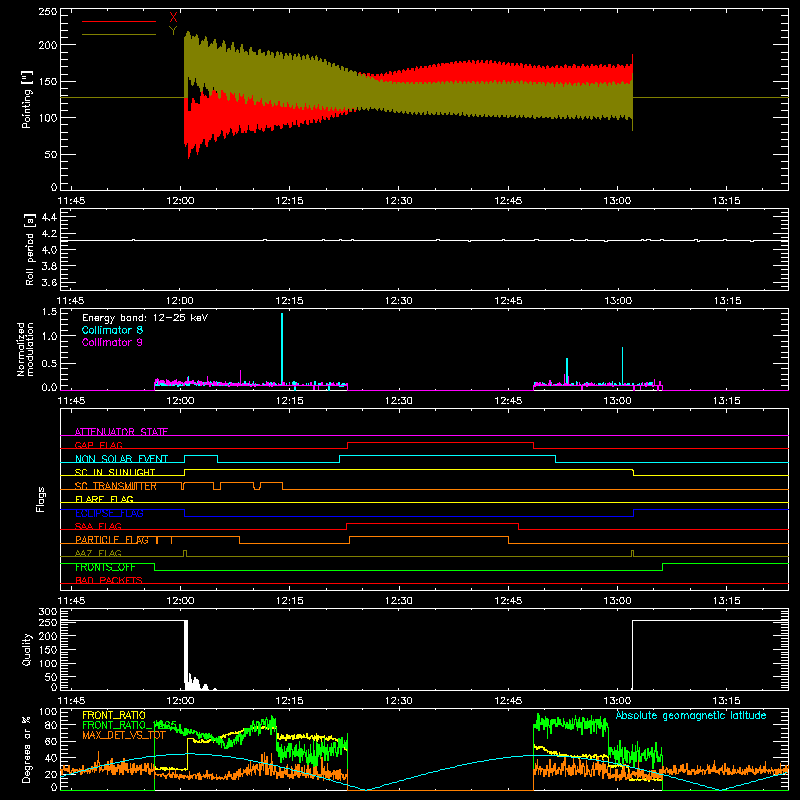Screen dimensions: 800x800
Task: Click the 12:30 tick under the Quality plot
Action: [x=398, y=701]
